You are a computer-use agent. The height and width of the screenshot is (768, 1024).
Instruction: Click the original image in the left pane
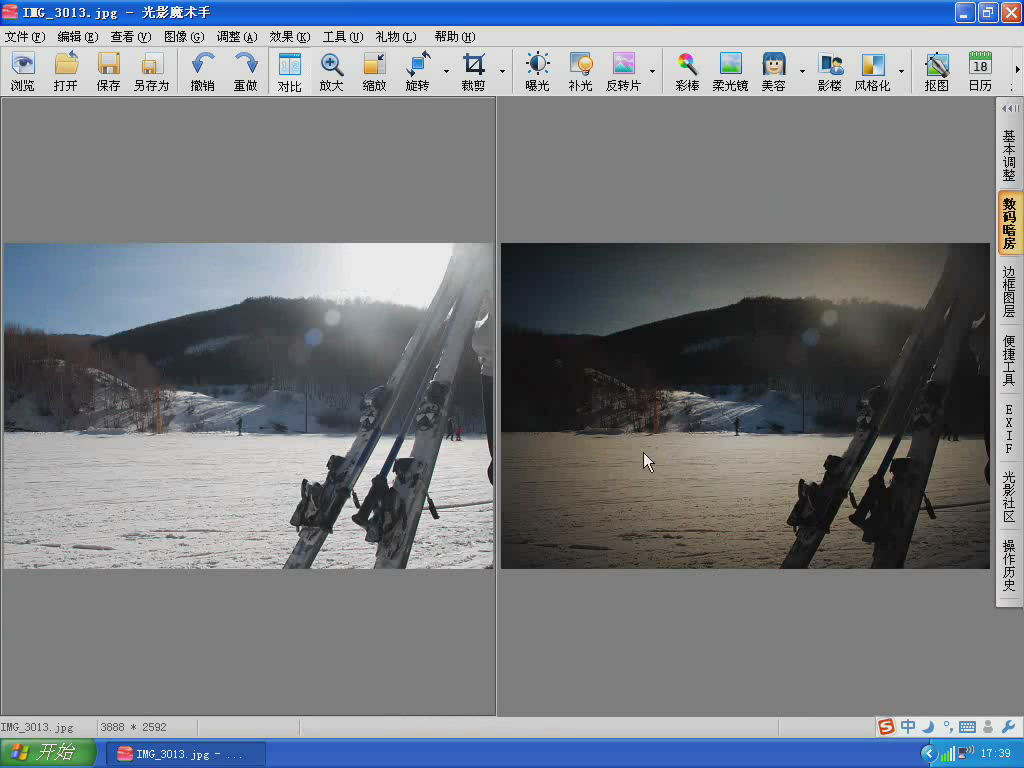[248, 406]
